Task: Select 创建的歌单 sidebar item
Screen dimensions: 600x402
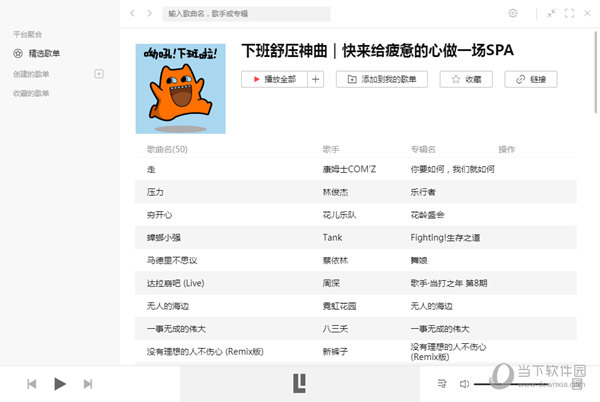Action: (x=31, y=74)
